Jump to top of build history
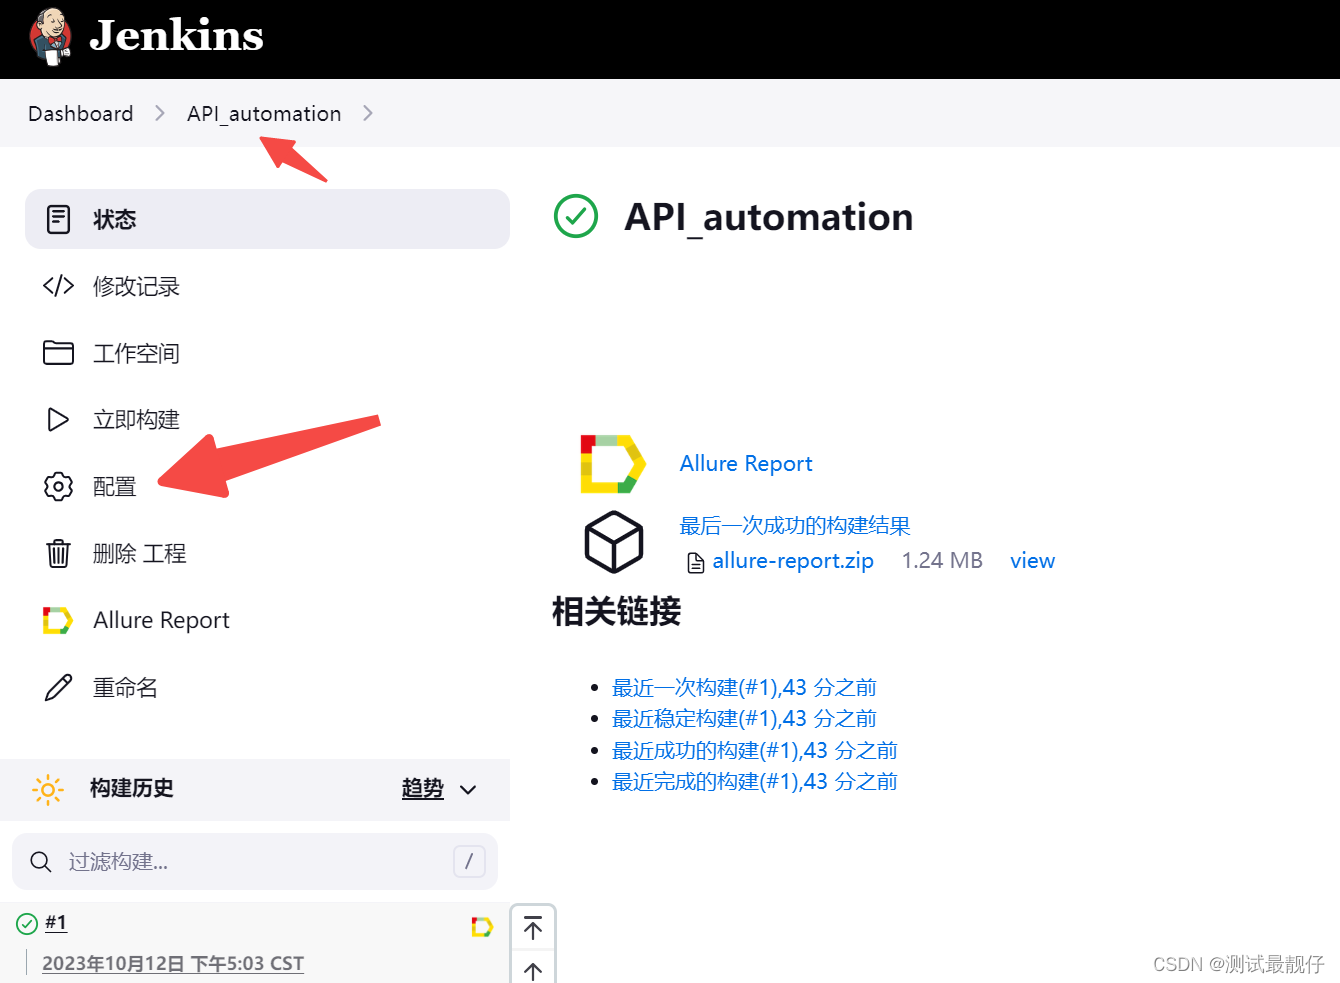 pos(533,928)
